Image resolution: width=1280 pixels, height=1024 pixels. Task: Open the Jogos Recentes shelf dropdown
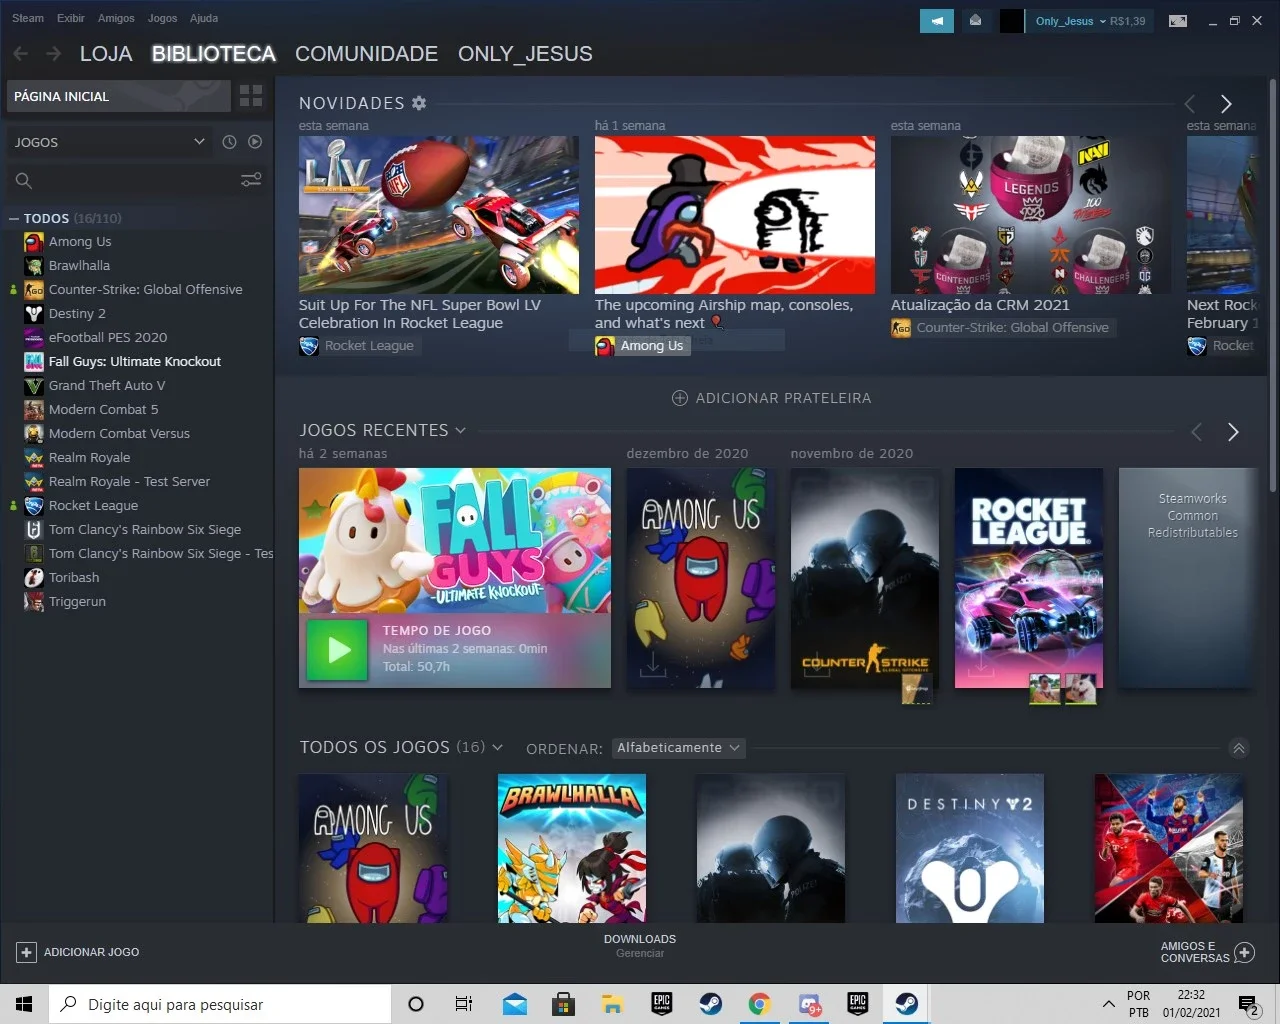tap(461, 430)
